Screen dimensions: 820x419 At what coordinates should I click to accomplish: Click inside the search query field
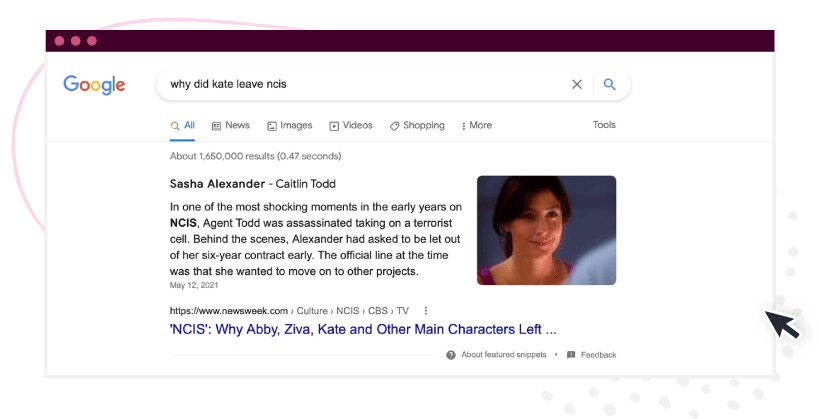point(366,84)
